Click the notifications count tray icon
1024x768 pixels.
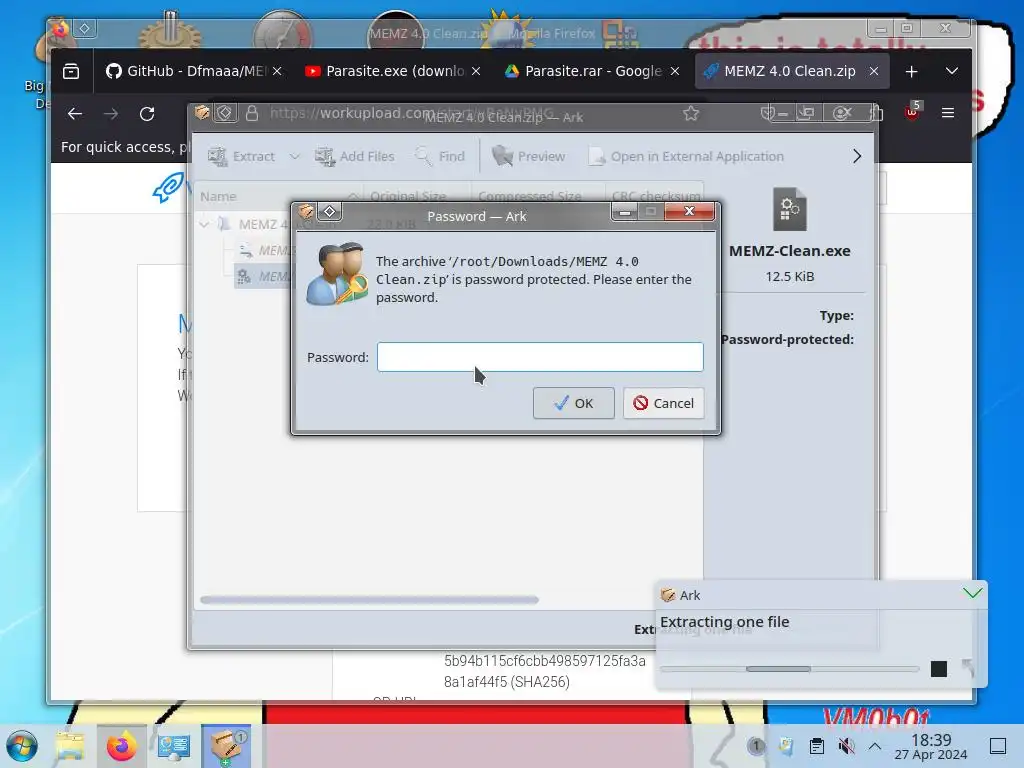click(x=756, y=746)
